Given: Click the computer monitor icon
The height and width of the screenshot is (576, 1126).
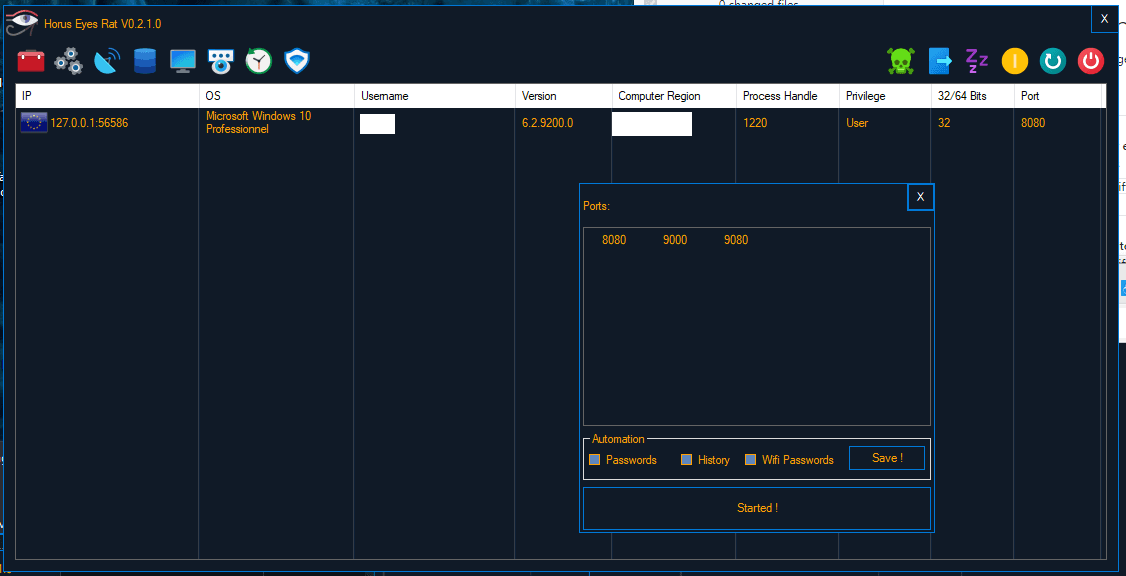Looking at the screenshot, I should pos(183,62).
